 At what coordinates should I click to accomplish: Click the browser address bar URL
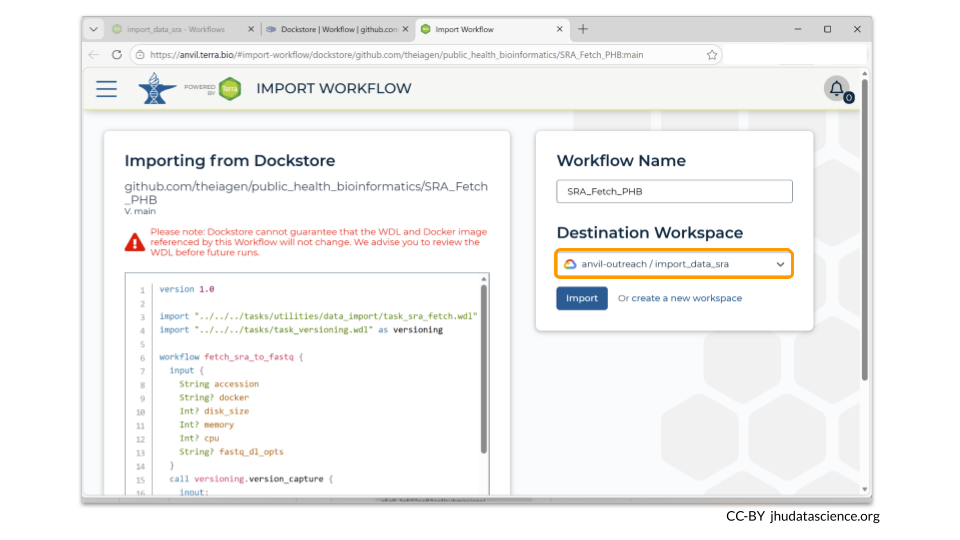coord(396,54)
